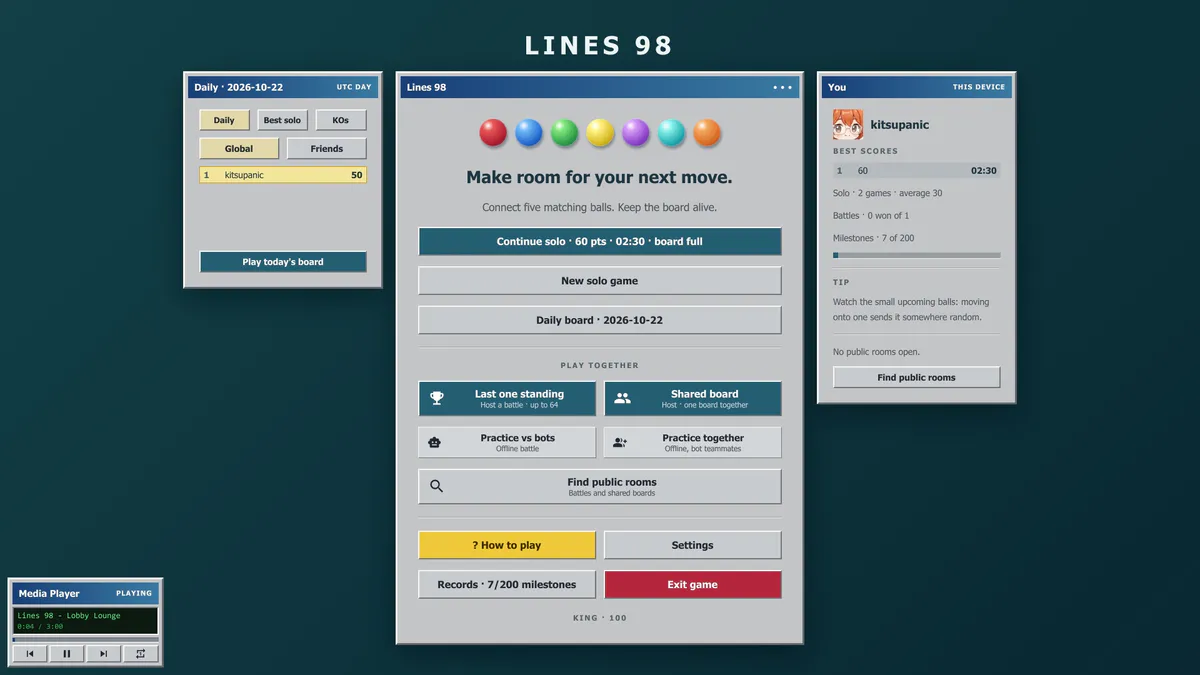The width and height of the screenshot is (1200, 675).
Task: Open the How to play guide
Action: pyautogui.click(x=507, y=545)
